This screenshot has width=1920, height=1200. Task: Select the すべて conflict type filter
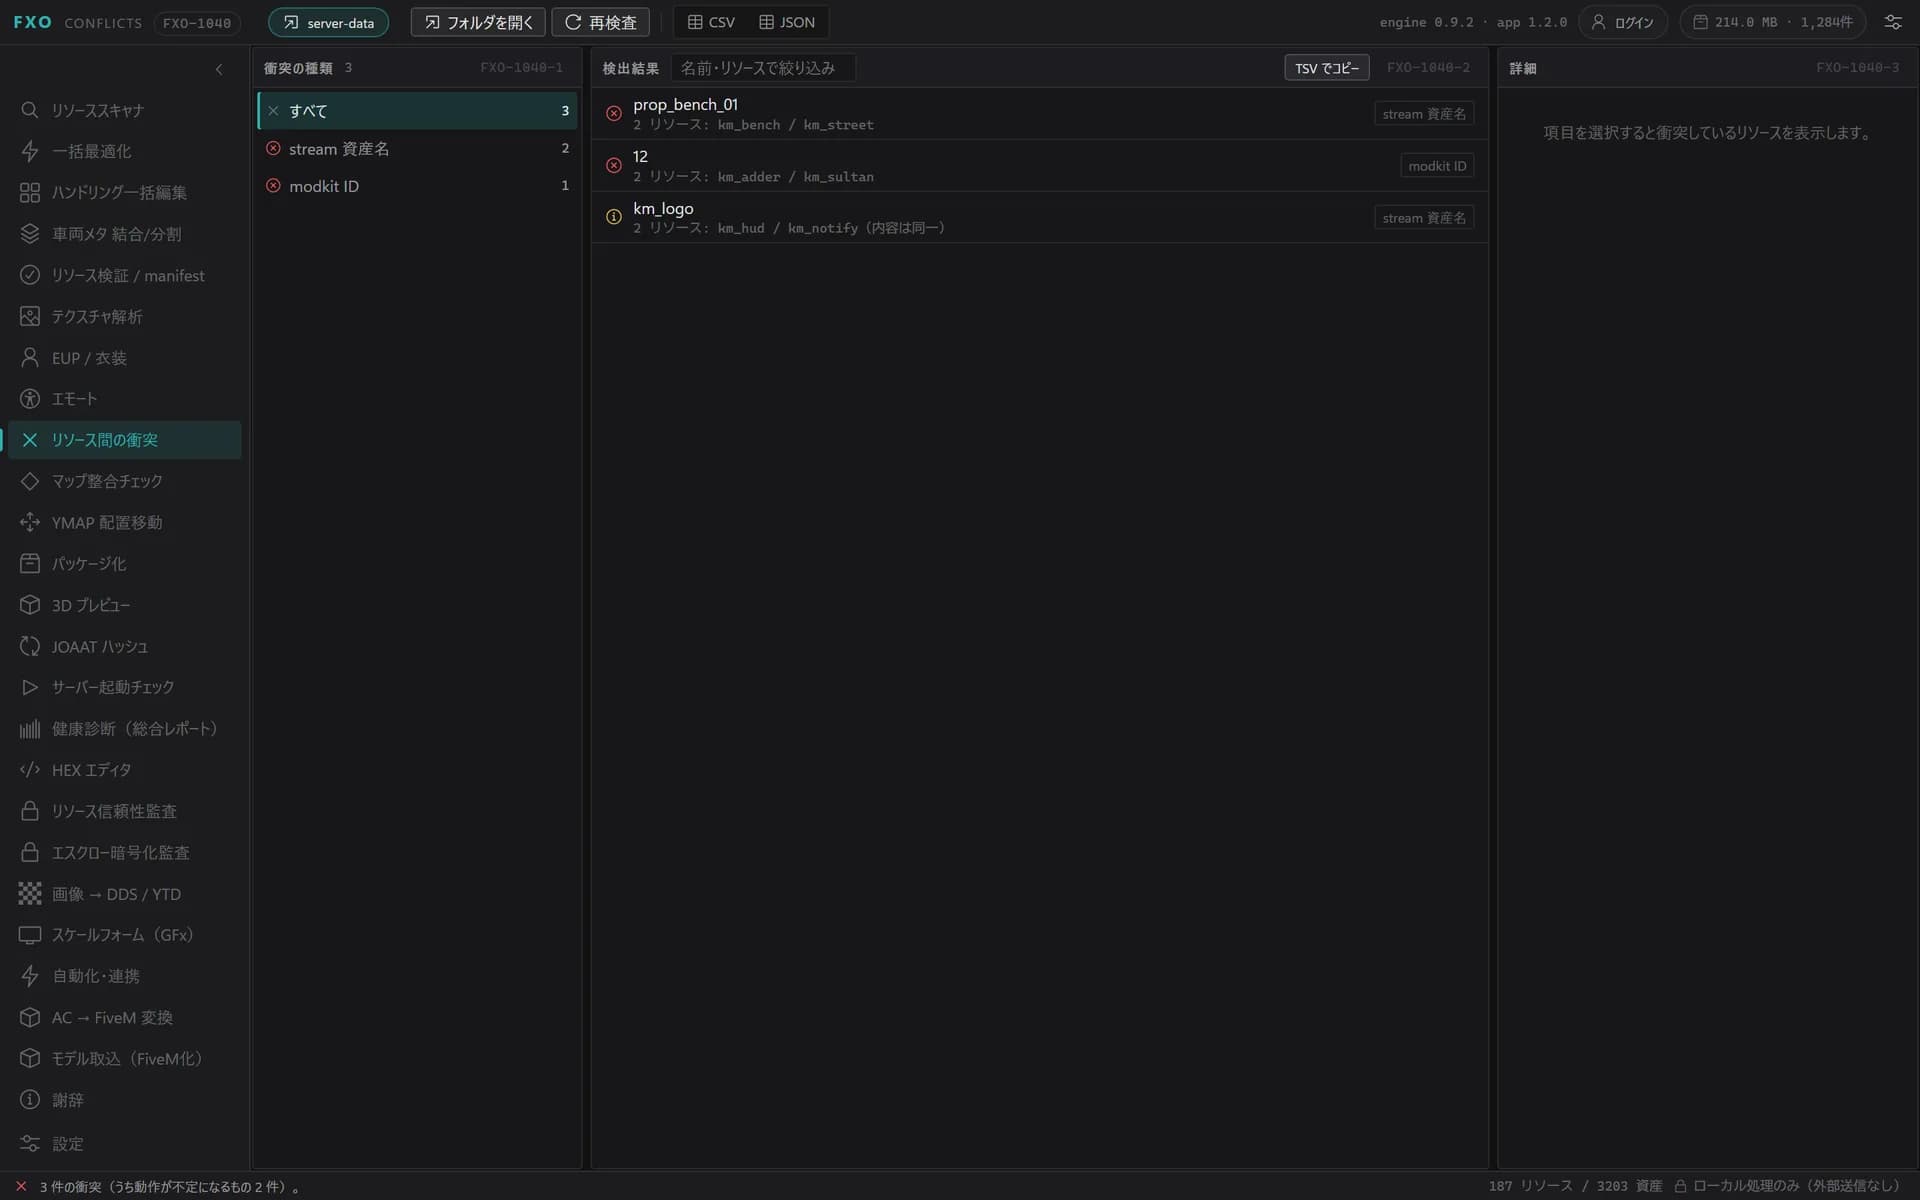pyautogui.click(x=417, y=110)
